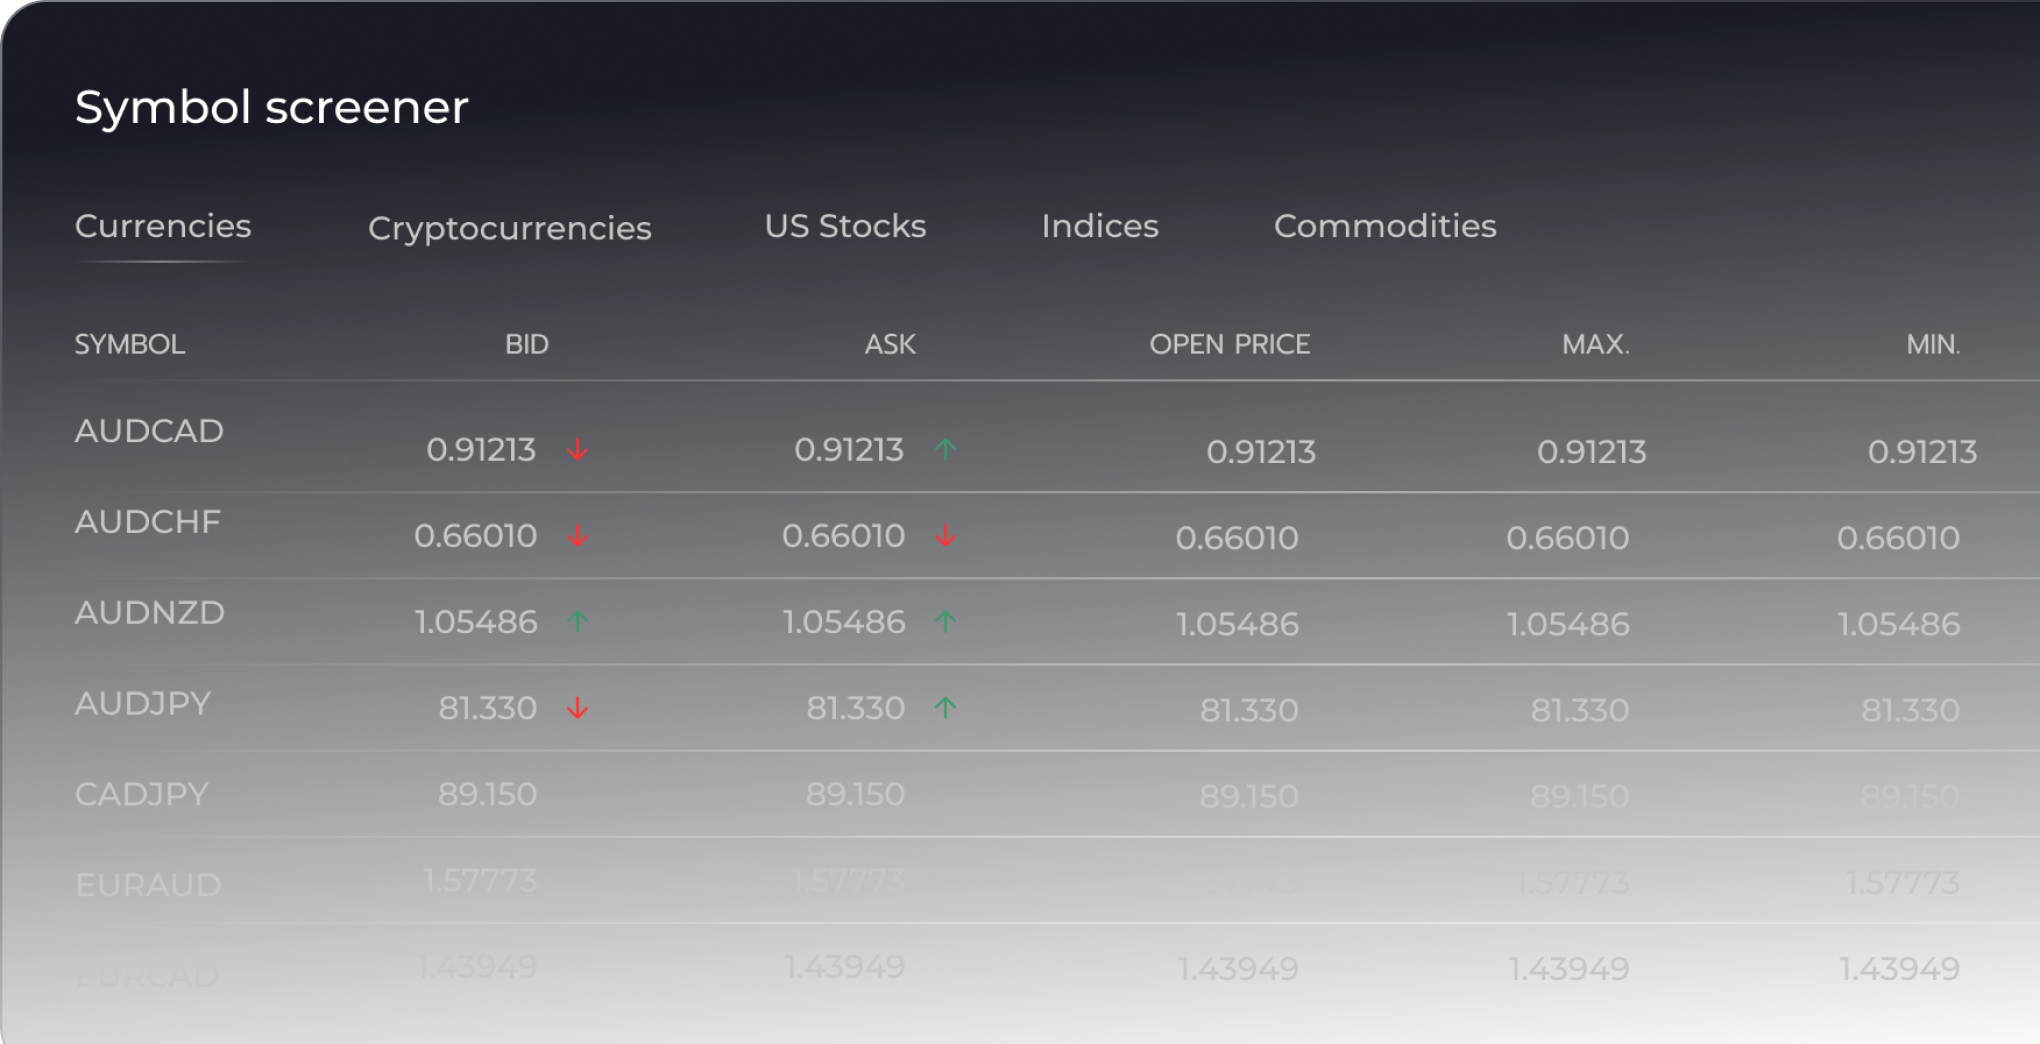Click the SYMBOL column header
This screenshot has width=2040, height=1044.
(x=130, y=345)
